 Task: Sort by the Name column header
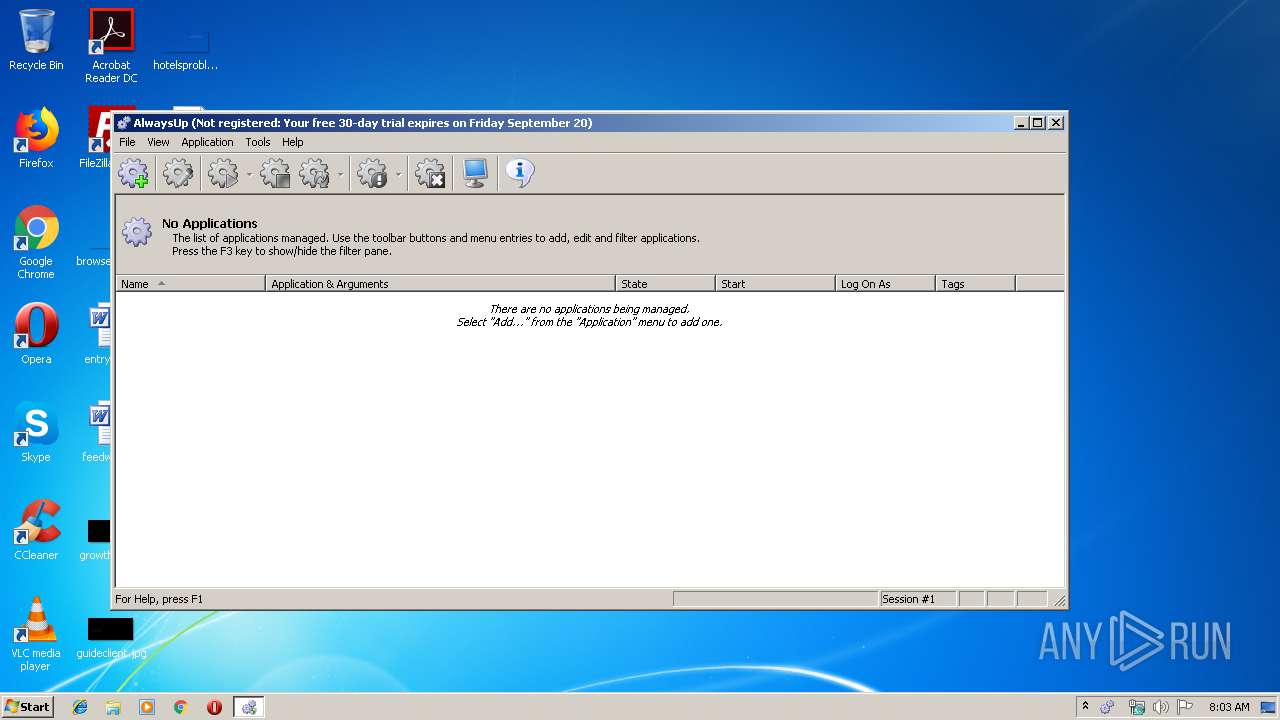click(191, 284)
